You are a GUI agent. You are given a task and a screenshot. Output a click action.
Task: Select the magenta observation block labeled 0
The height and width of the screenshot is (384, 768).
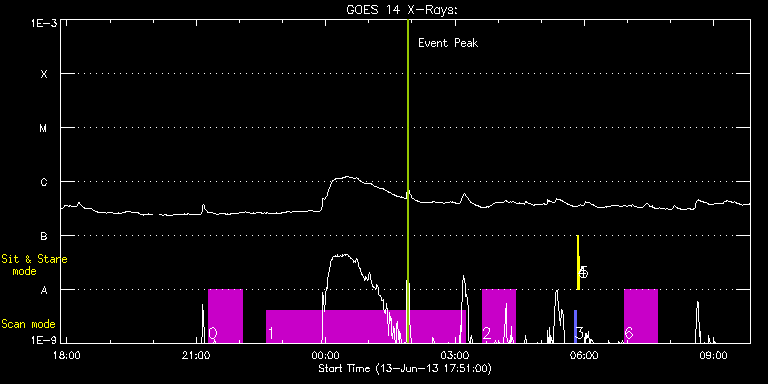[225, 316]
